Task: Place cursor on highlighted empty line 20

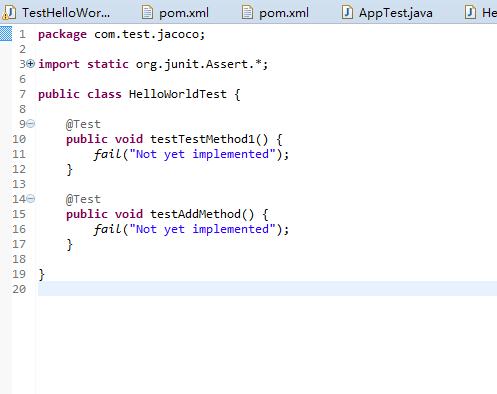Action: pos(267,289)
